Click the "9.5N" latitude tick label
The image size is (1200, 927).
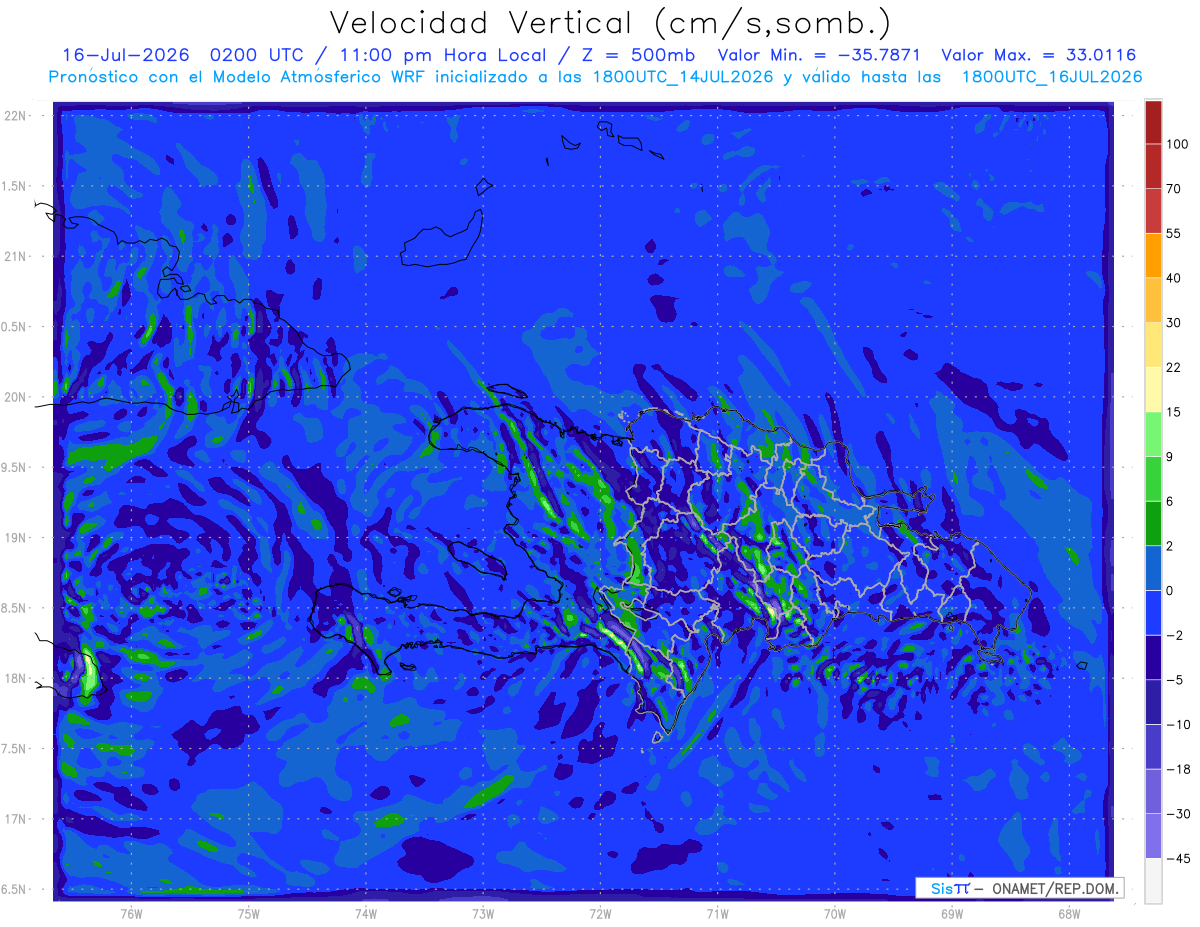[14, 467]
